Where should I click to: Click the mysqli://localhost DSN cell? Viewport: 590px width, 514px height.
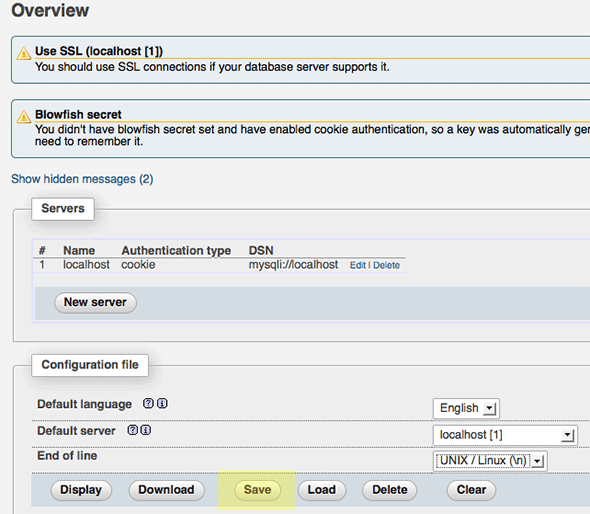(x=293, y=265)
